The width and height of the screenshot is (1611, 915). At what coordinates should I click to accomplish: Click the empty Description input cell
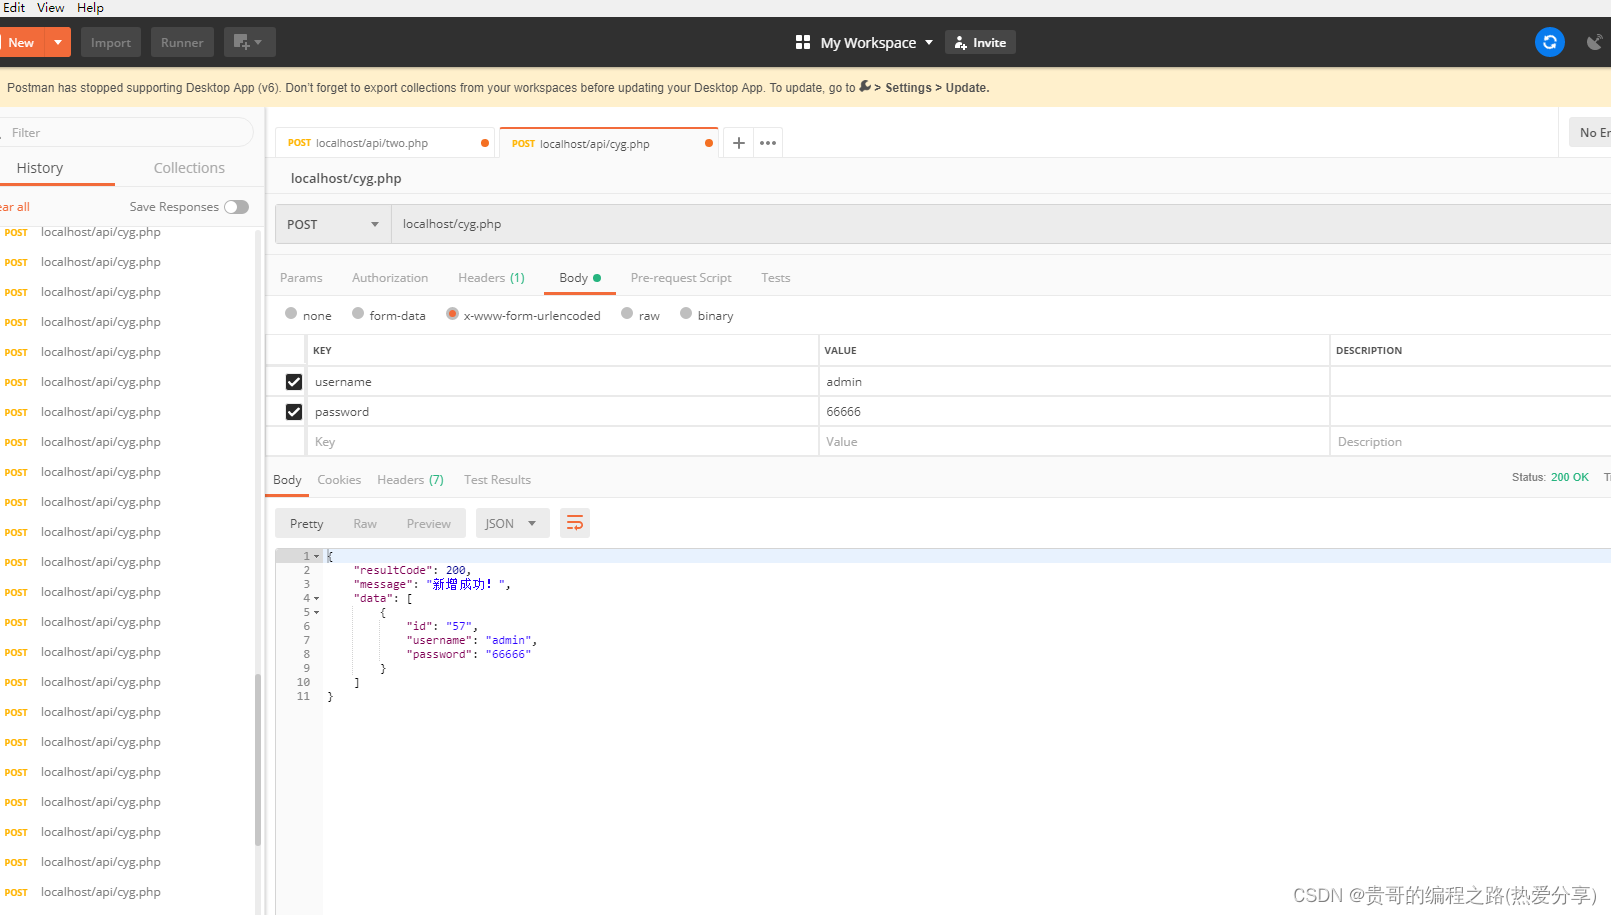[1470, 442]
